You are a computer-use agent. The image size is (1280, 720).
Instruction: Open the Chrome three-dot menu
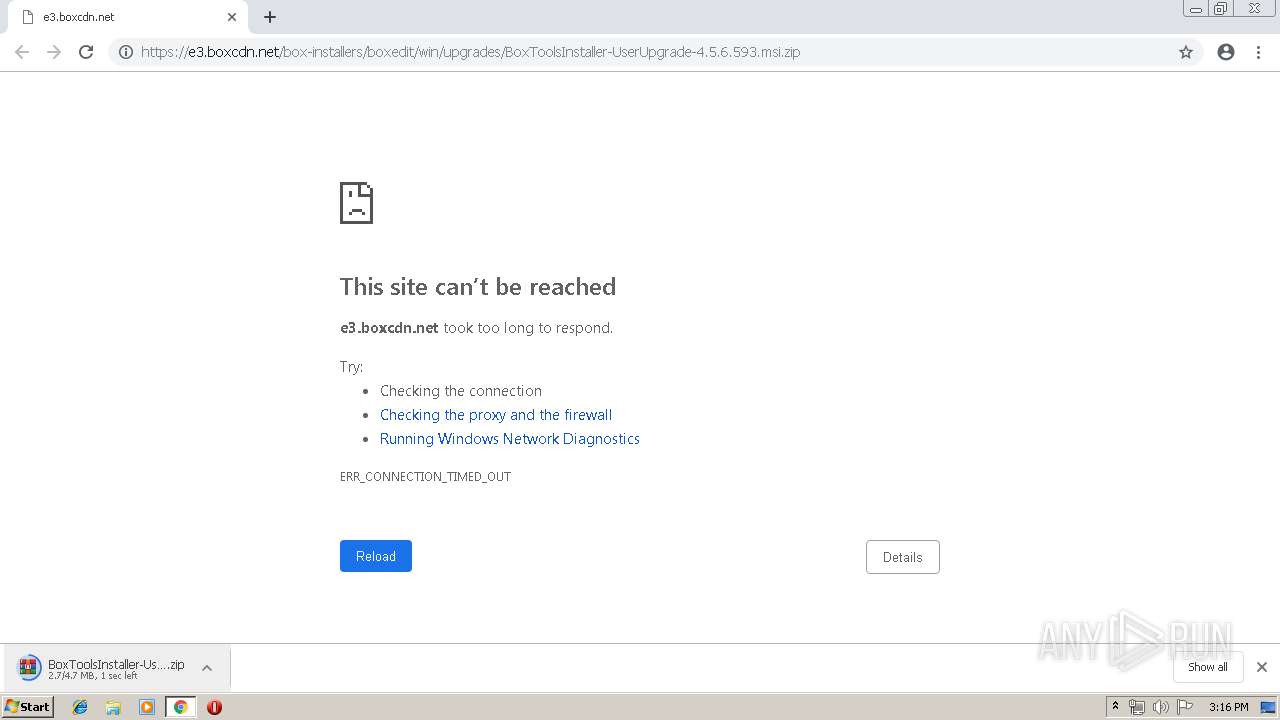[x=1258, y=52]
